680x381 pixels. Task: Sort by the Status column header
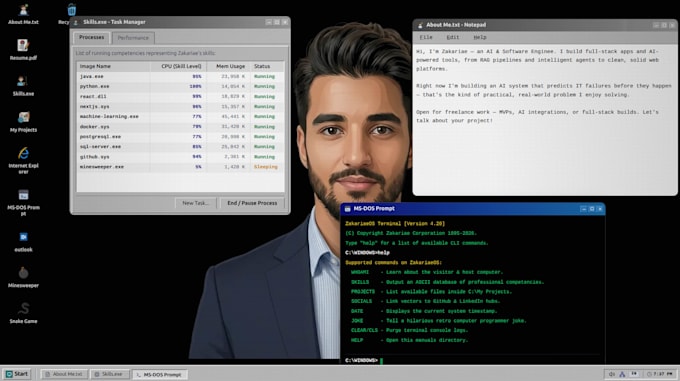click(268, 66)
